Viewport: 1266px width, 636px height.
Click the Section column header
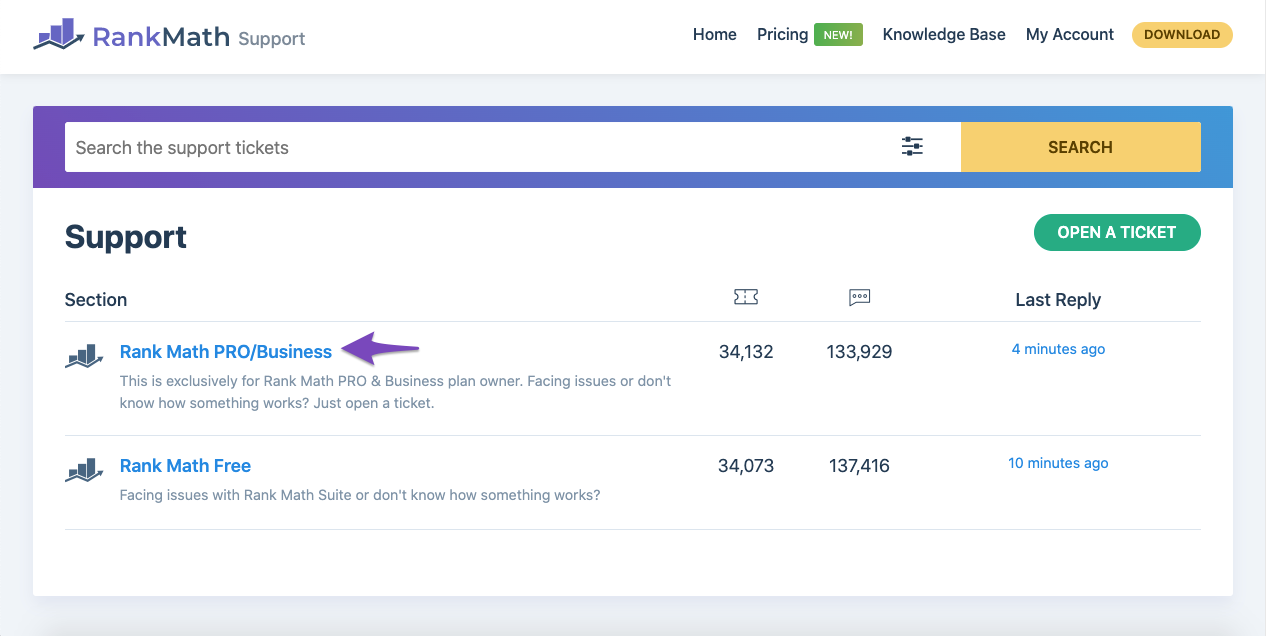(x=96, y=300)
